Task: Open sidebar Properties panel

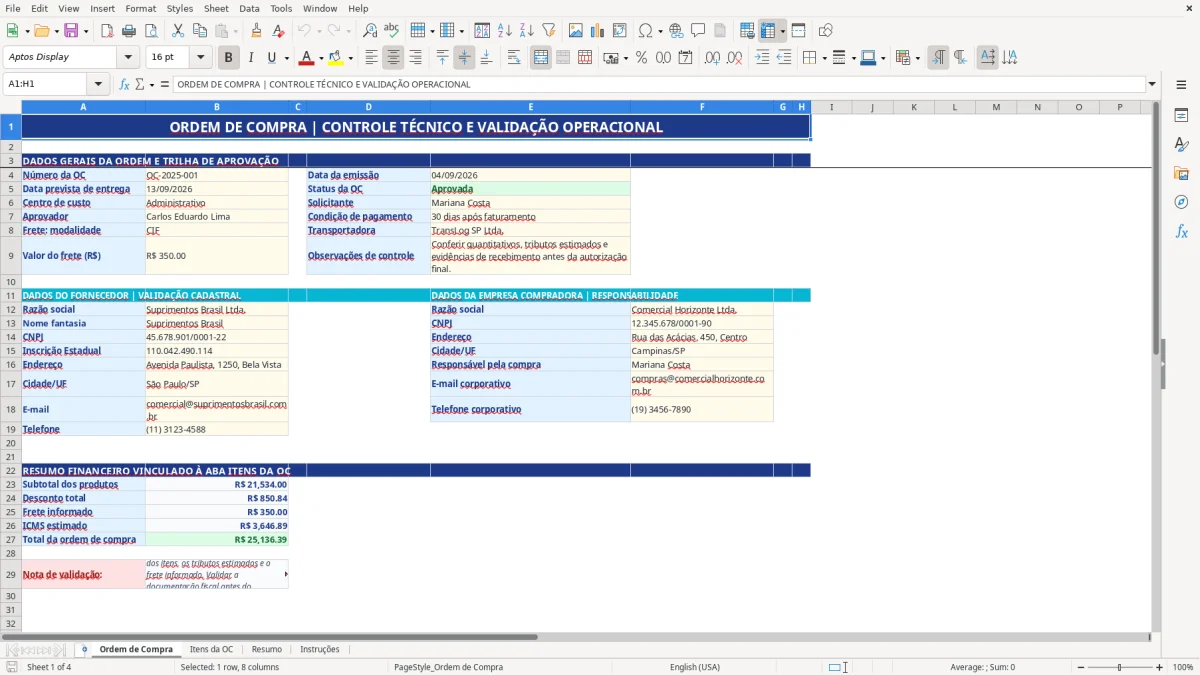Action: (1181, 115)
